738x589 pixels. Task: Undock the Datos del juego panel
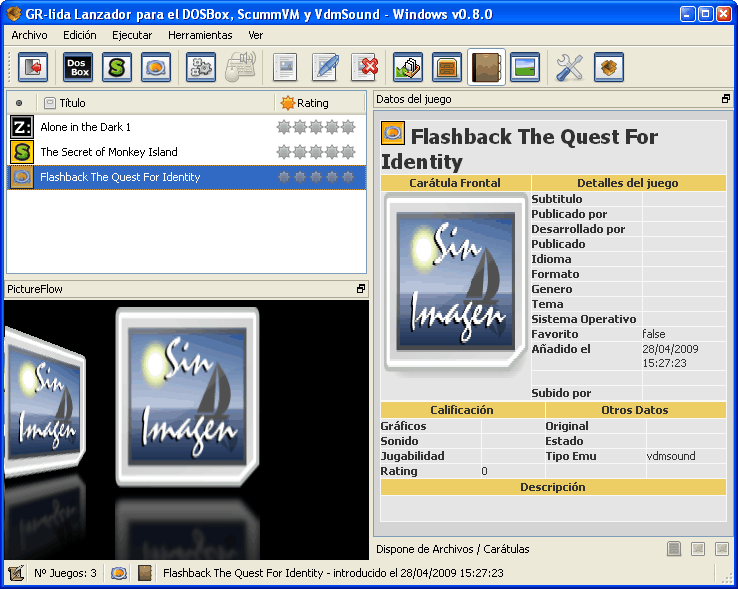(x=725, y=99)
